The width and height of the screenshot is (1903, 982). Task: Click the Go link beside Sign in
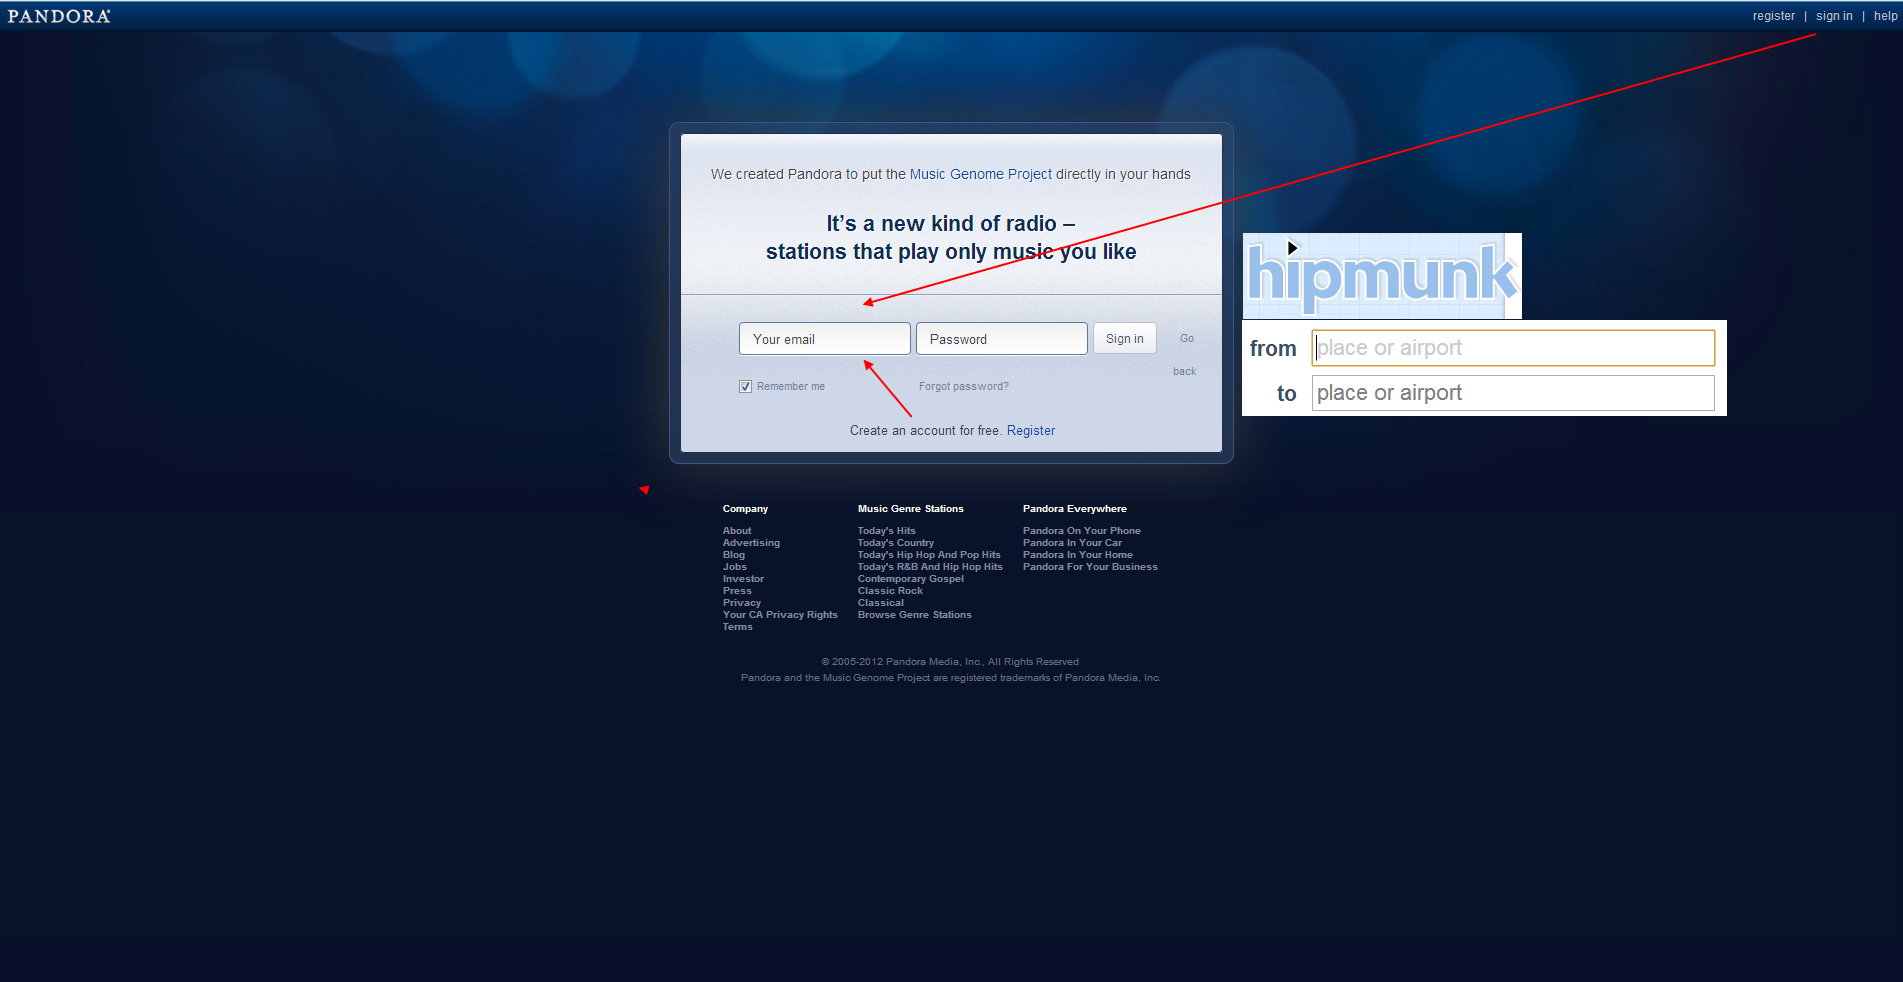tap(1187, 338)
